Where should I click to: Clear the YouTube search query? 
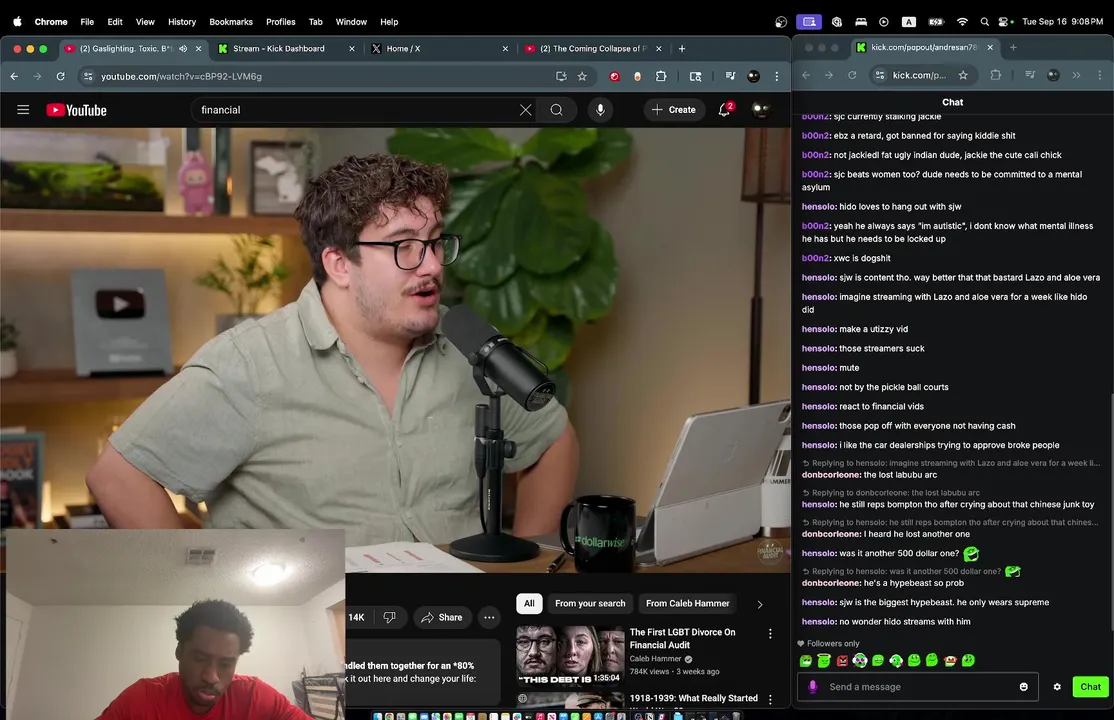point(525,110)
